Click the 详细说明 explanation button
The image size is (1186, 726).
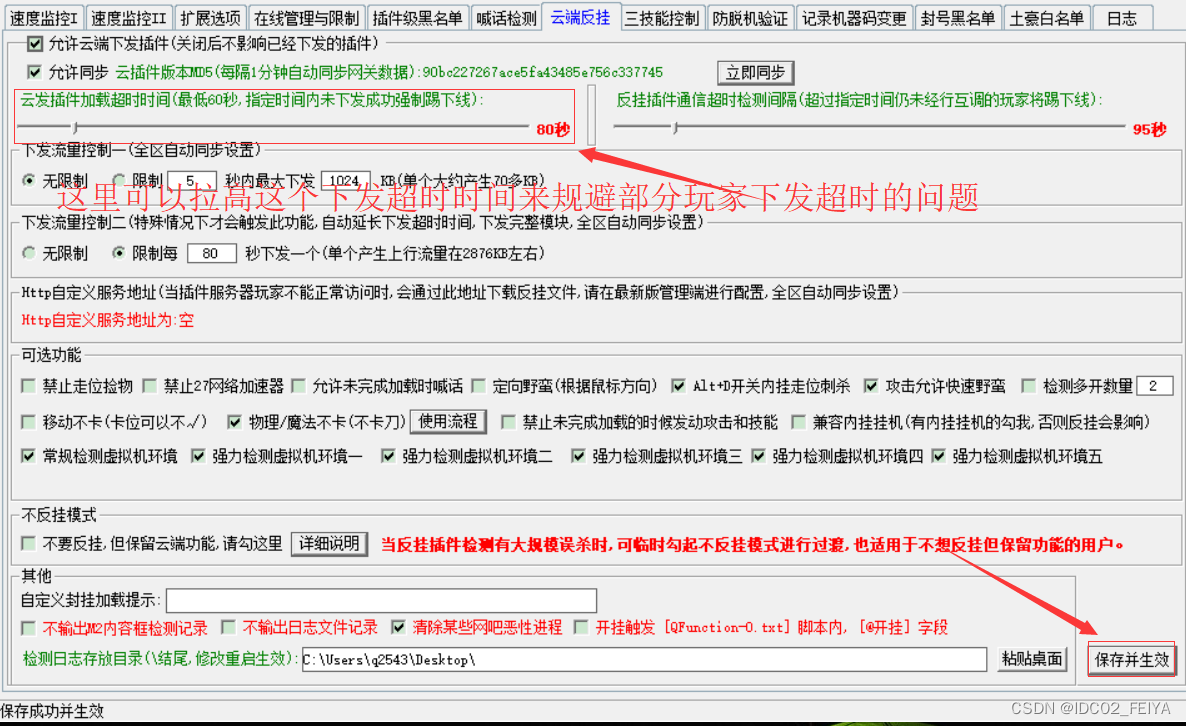[329, 545]
